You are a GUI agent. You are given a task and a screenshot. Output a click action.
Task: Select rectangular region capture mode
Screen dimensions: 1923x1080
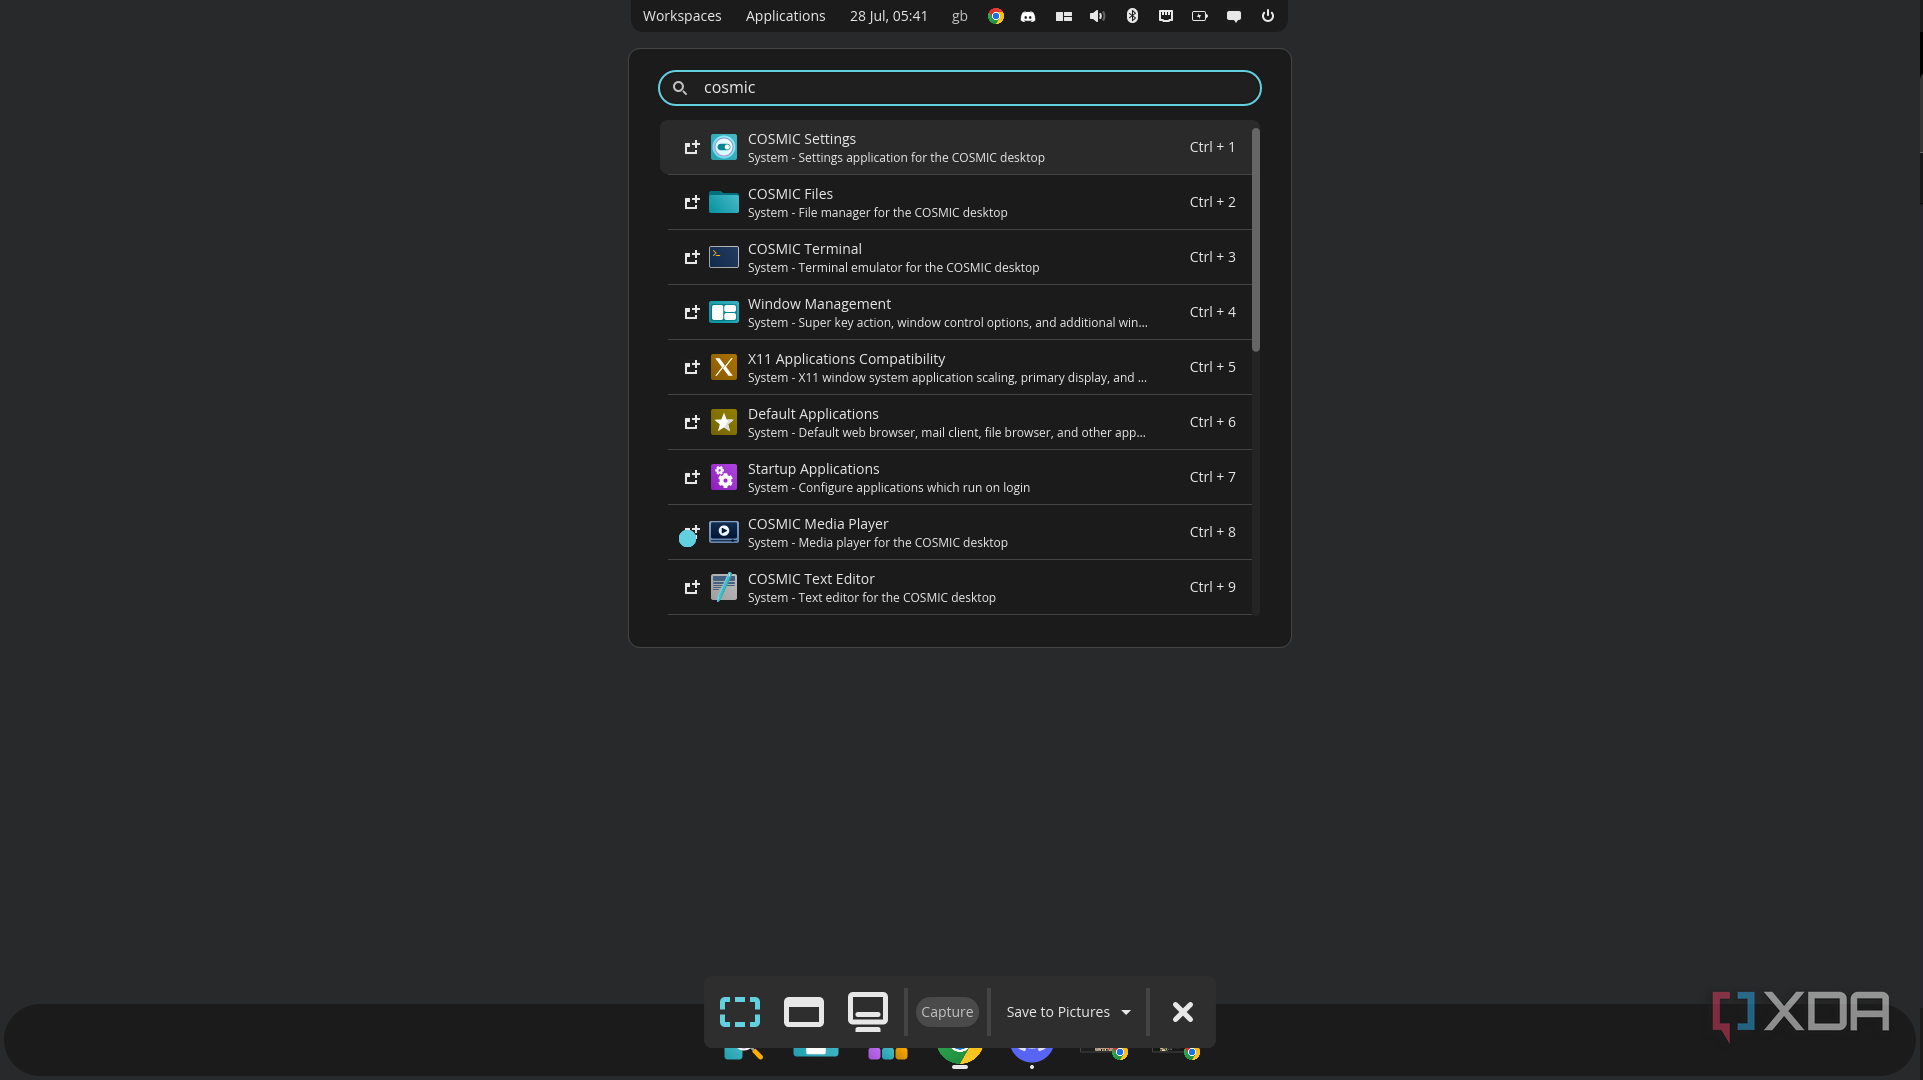point(740,1012)
